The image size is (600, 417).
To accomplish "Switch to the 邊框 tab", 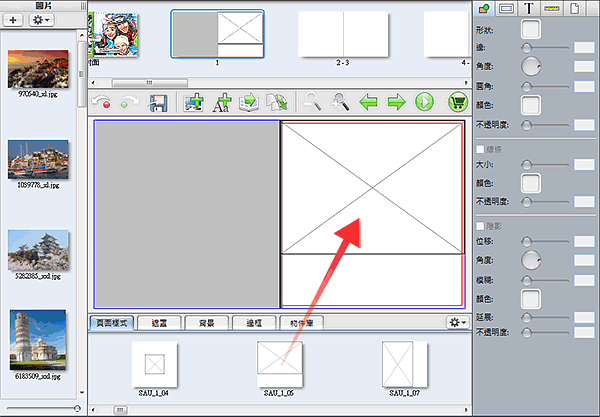I will [254, 323].
